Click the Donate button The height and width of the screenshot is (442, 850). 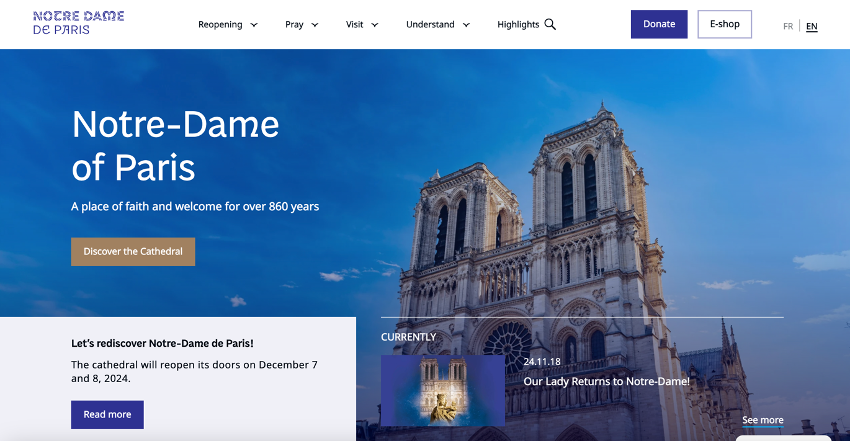pos(659,24)
